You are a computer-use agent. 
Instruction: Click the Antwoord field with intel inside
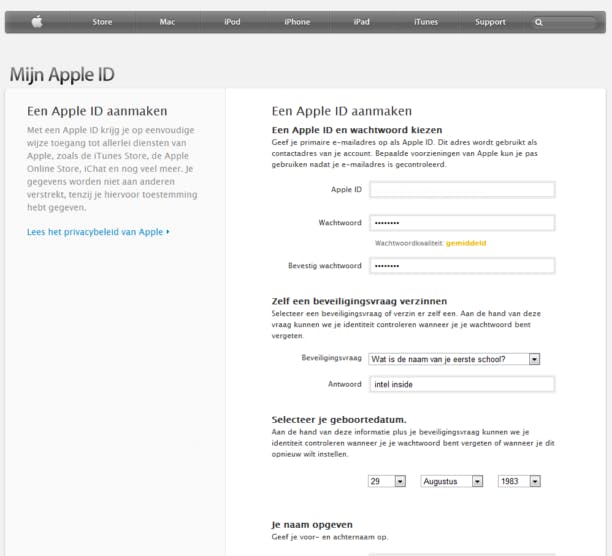(x=462, y=384)
